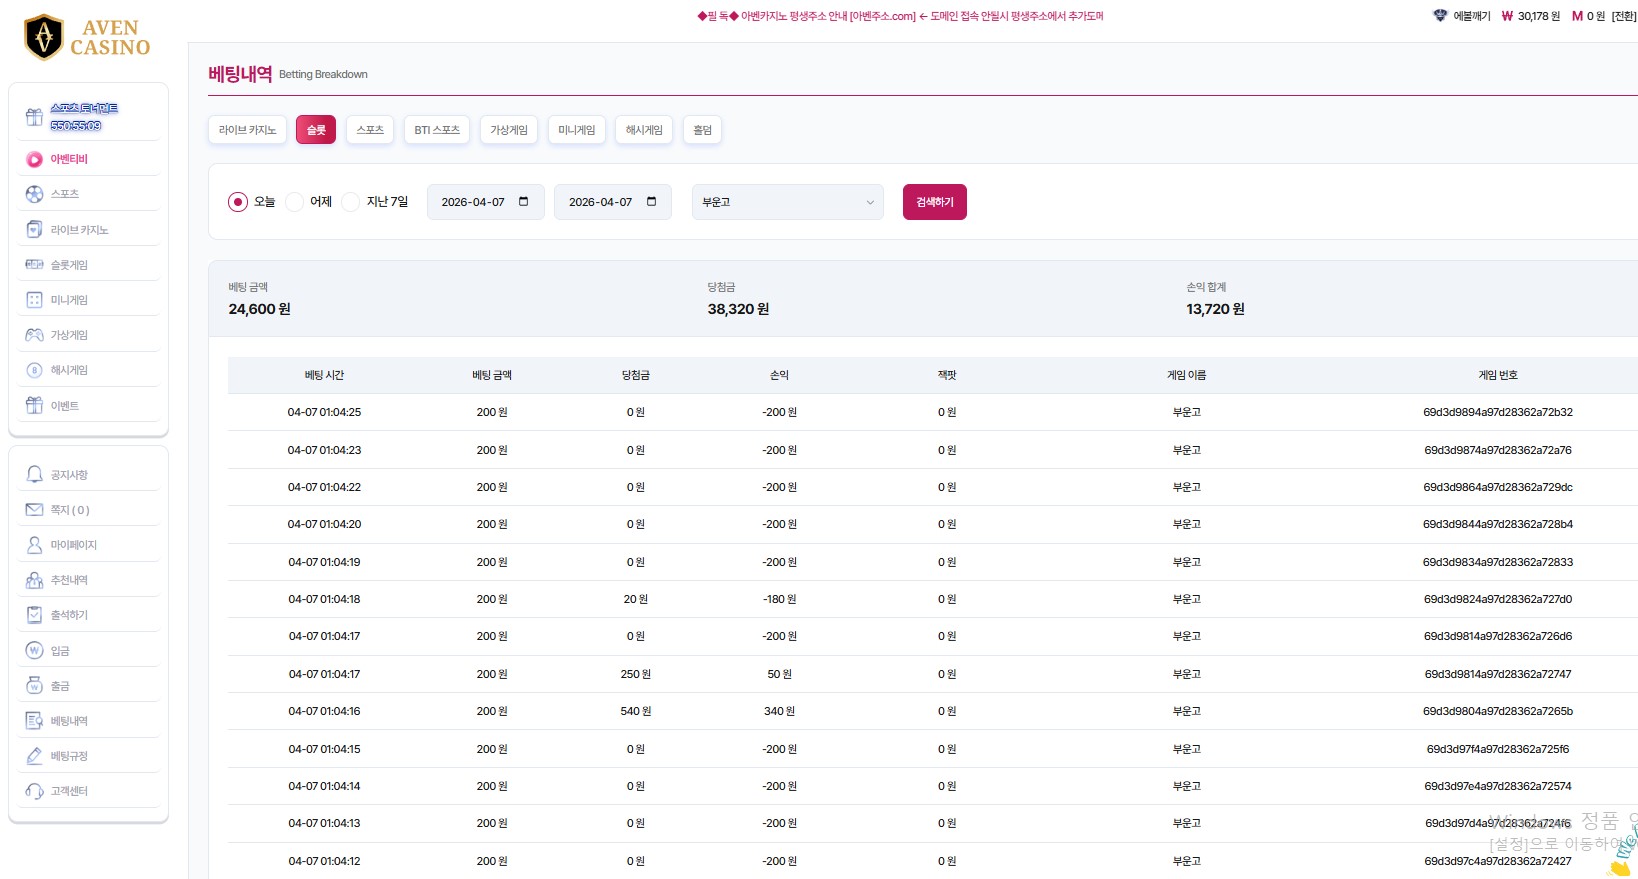Click the 쪽지 envelope icon

(34, 510)
